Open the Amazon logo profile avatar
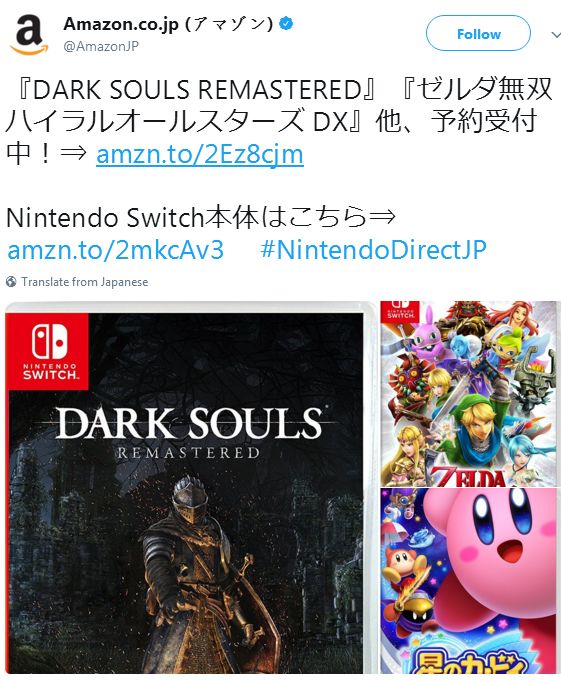561x681 pixels. click(29, 36)
